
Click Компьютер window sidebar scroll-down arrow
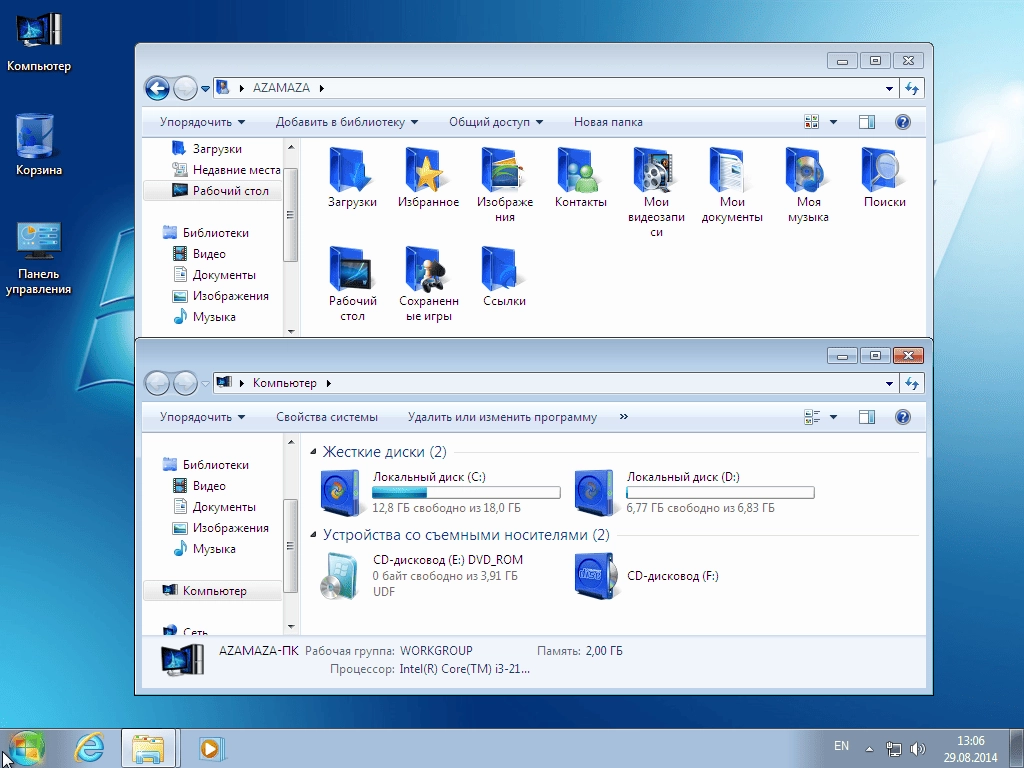click(x=291, y=627)
